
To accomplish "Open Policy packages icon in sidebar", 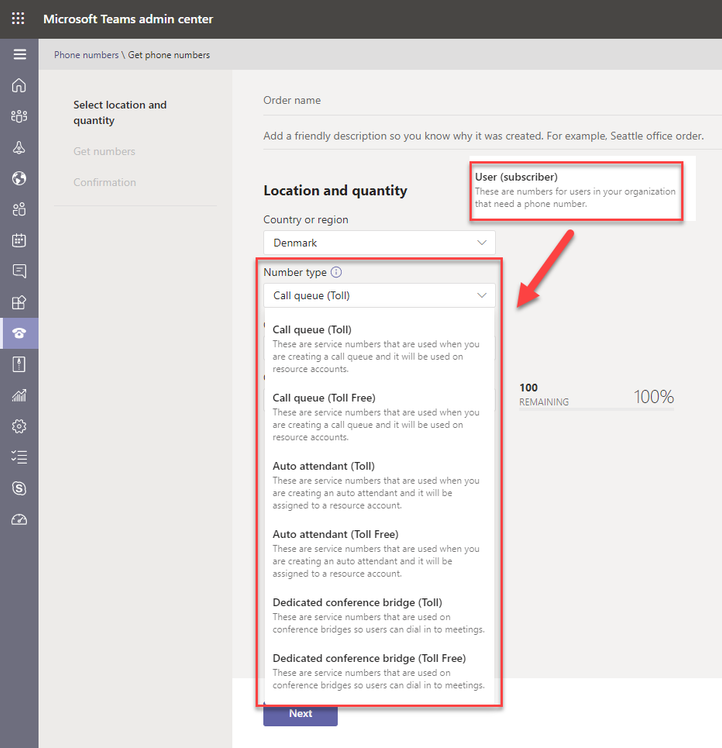I will (x=19, y=364).
